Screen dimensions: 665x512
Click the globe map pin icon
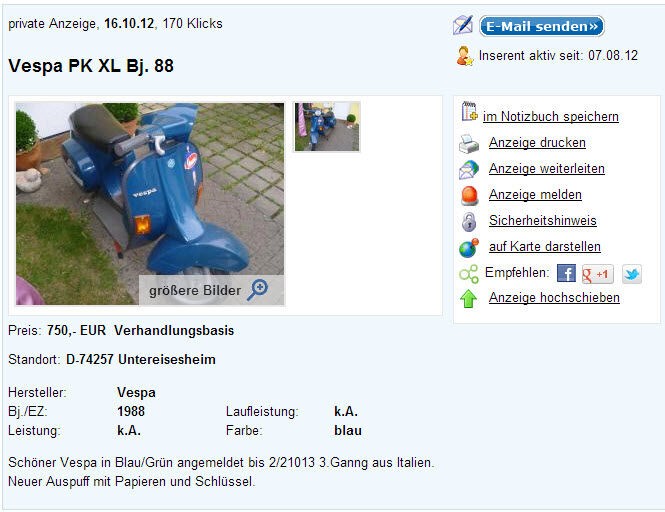point(469,248)
